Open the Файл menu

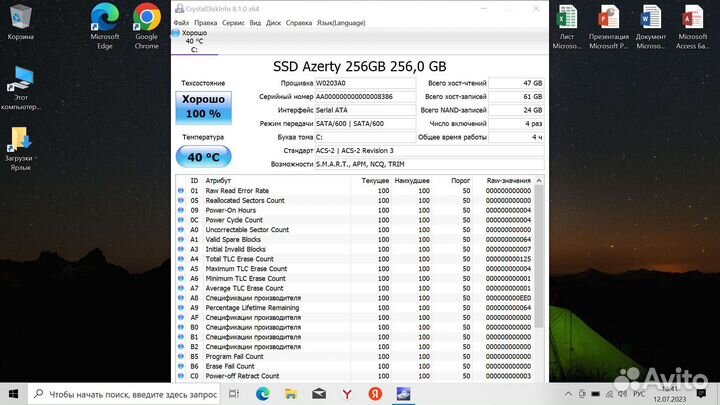point(181,22)
